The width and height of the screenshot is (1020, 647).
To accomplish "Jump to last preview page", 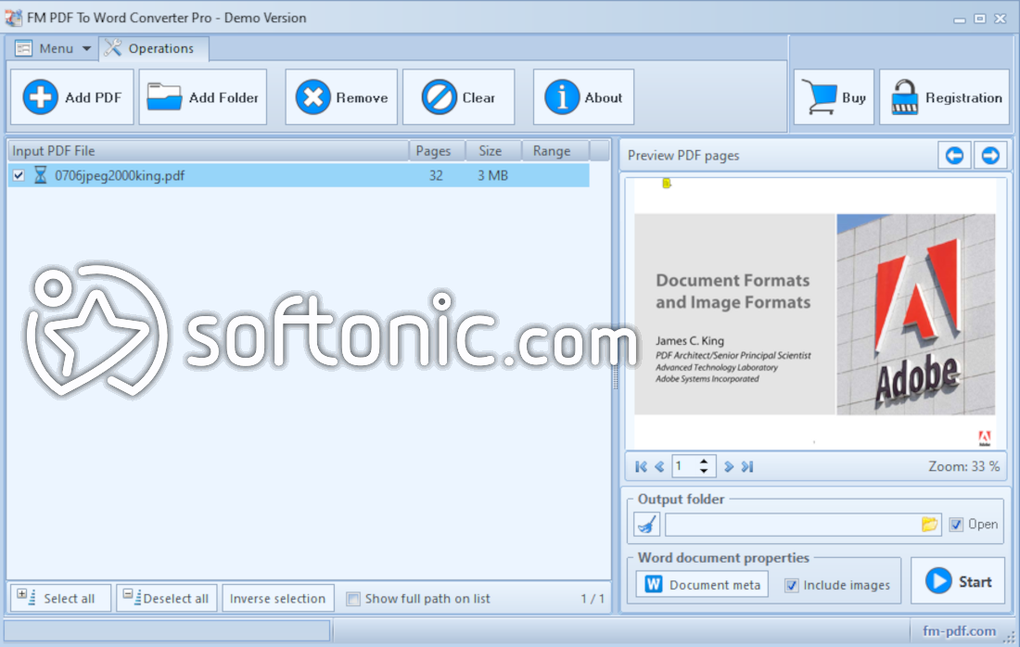I will click(x=747, y=466).
